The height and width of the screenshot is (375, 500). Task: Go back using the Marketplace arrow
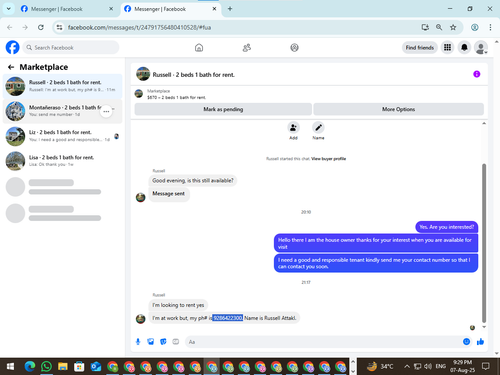coord(11,67)
